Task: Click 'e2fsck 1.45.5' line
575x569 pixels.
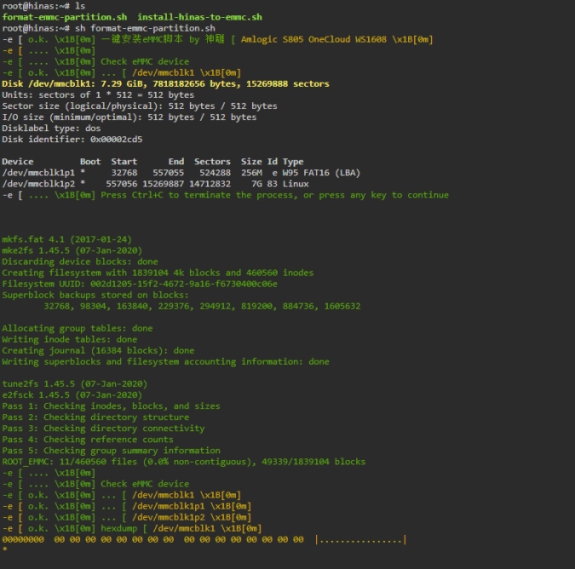Action: tap(72, 395)
